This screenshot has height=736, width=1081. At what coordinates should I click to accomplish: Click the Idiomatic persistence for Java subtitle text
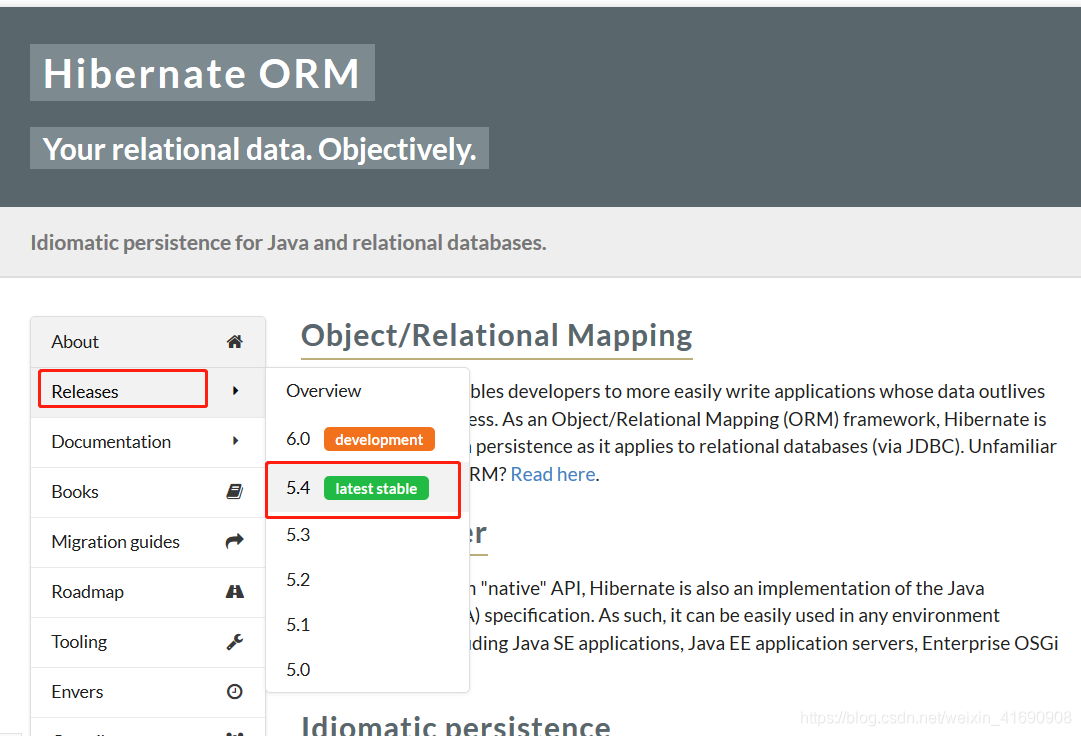tap(288, 243)
